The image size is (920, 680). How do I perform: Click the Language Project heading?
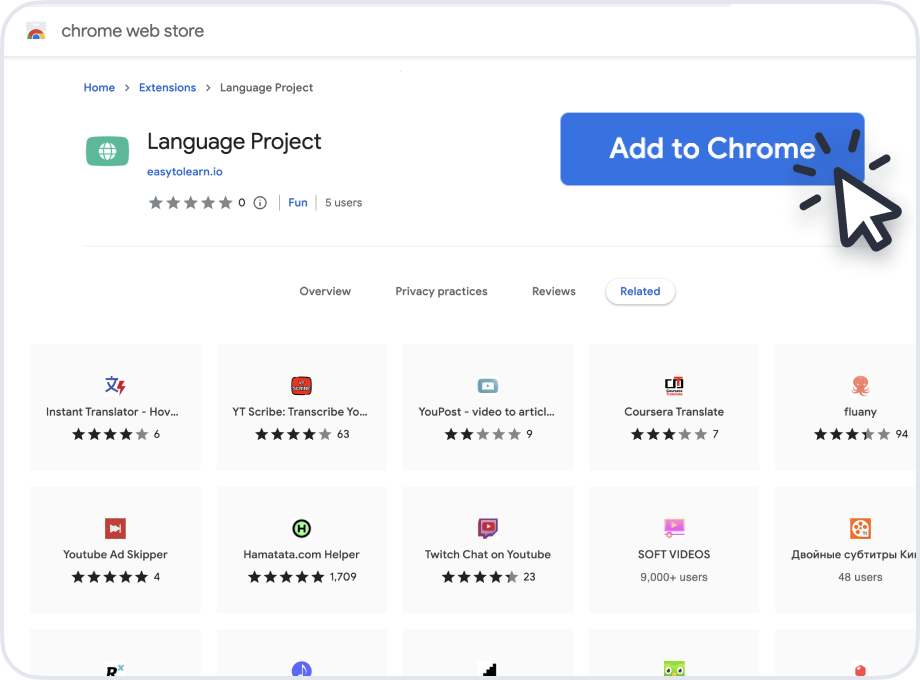click(234, 141)
